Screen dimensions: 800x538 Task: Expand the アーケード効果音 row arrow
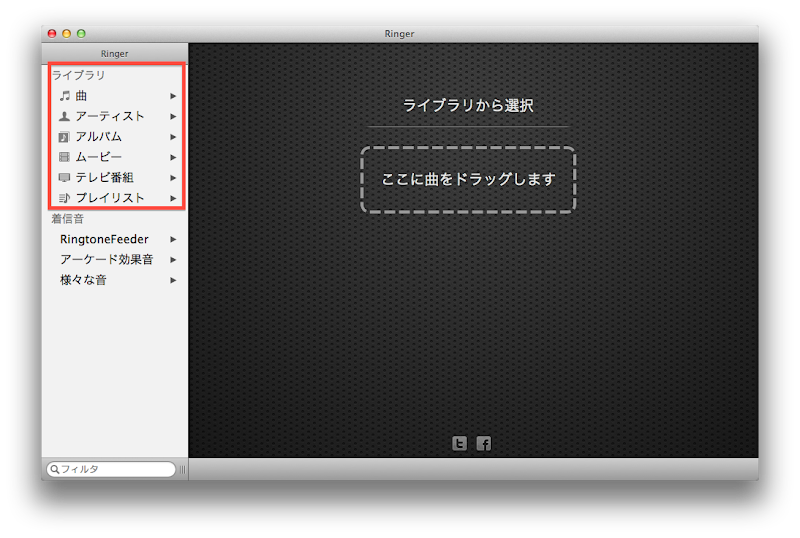pos(173,260)
